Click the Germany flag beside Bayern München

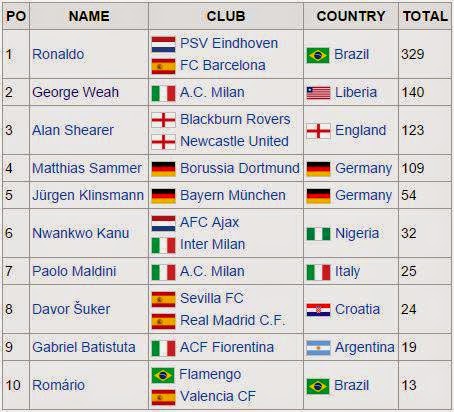point(163,196)
